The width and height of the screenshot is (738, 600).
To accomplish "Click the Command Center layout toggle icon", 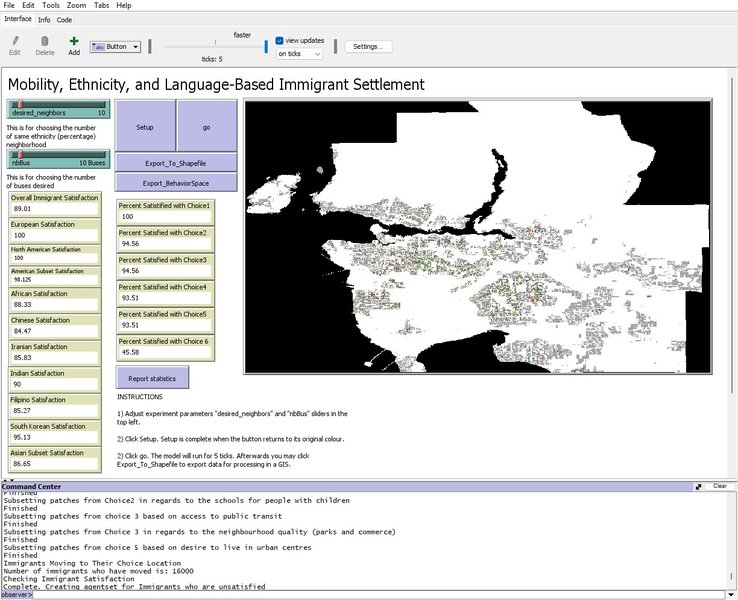I will (x=698, y=486).
